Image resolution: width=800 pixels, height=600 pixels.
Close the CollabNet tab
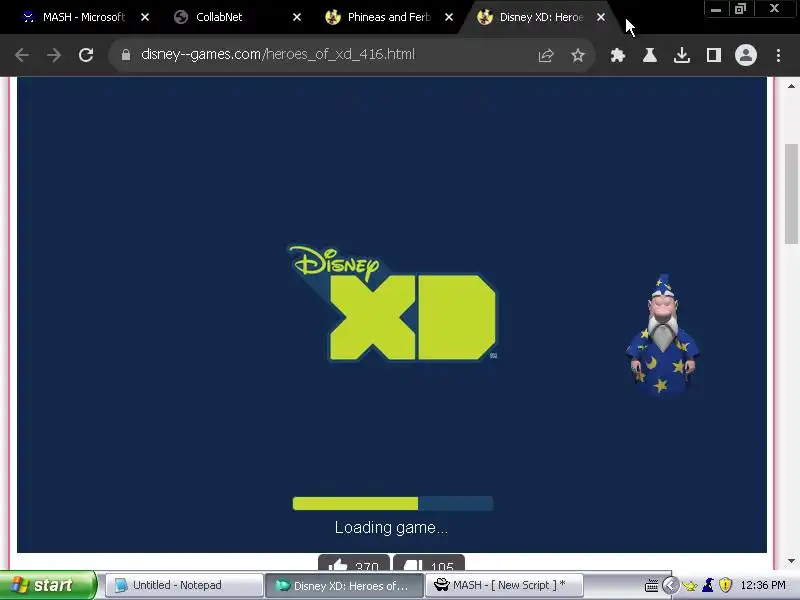click(297, 17)
